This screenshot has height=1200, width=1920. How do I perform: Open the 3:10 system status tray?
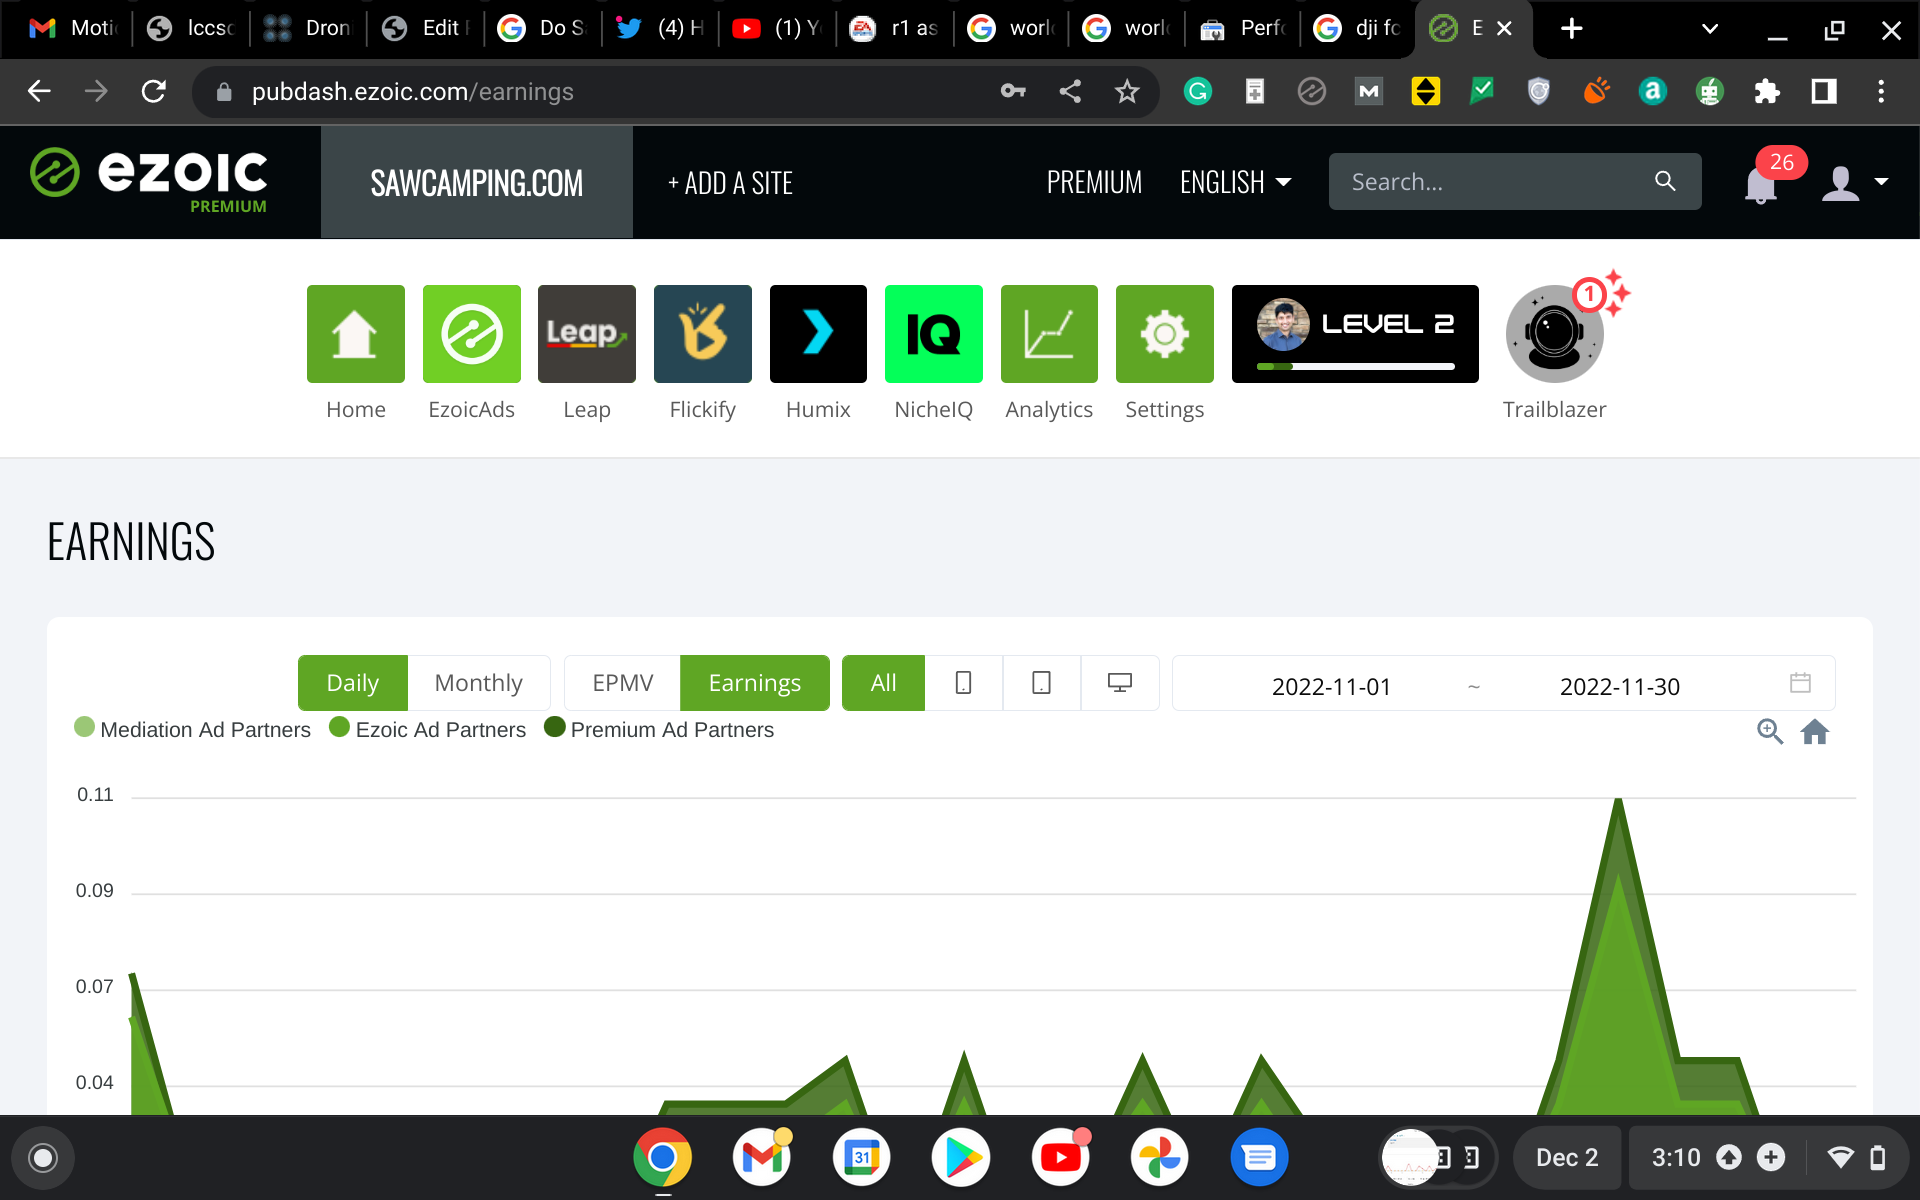(1768, 1157)
